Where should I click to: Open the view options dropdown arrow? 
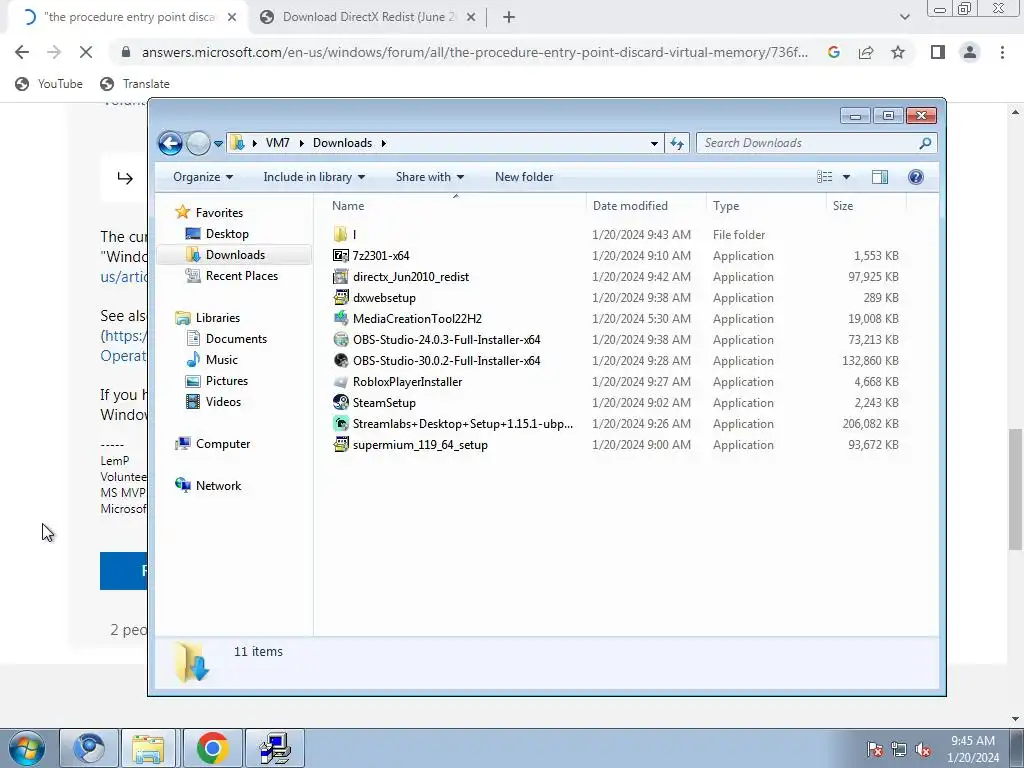(x=846, y=177)
